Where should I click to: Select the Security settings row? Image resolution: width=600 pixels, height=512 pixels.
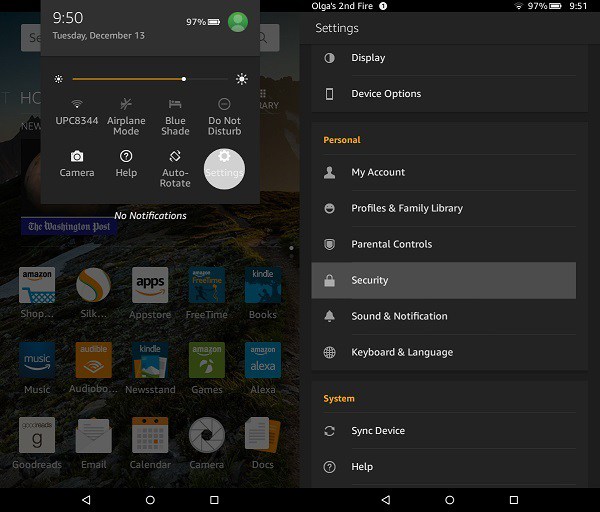(443, 280)
